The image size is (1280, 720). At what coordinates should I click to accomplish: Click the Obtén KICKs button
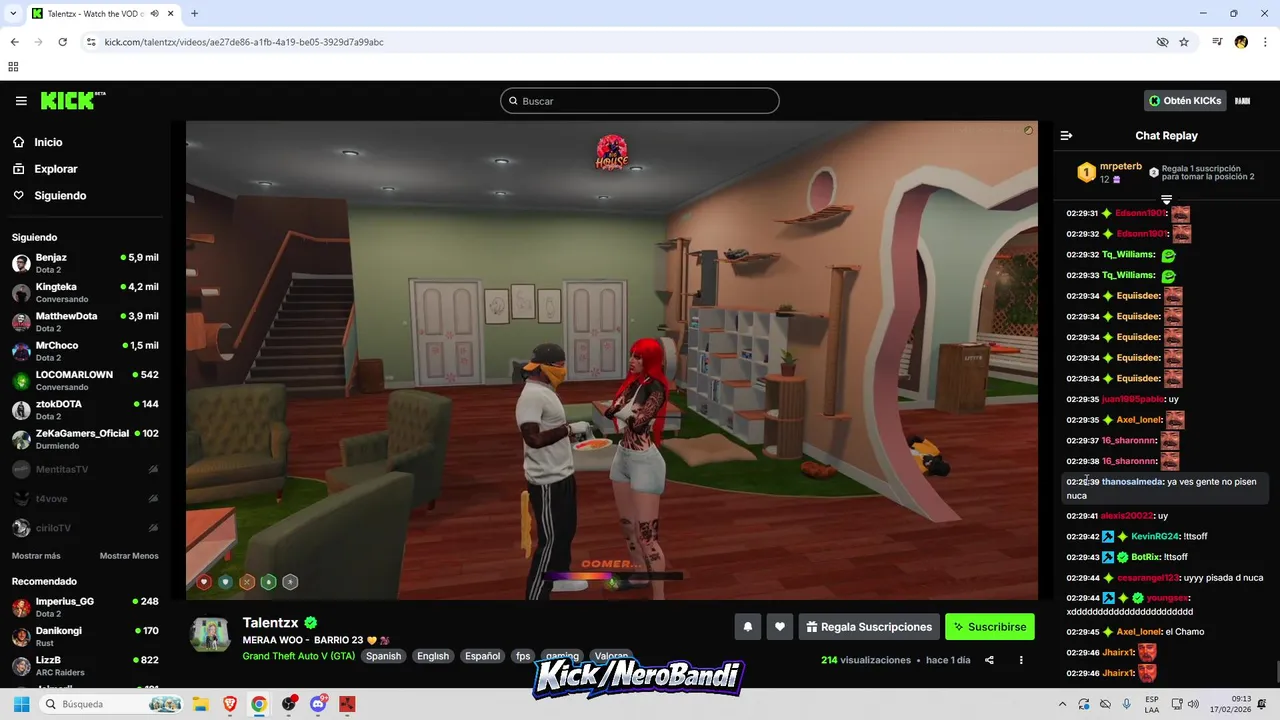1185,101
